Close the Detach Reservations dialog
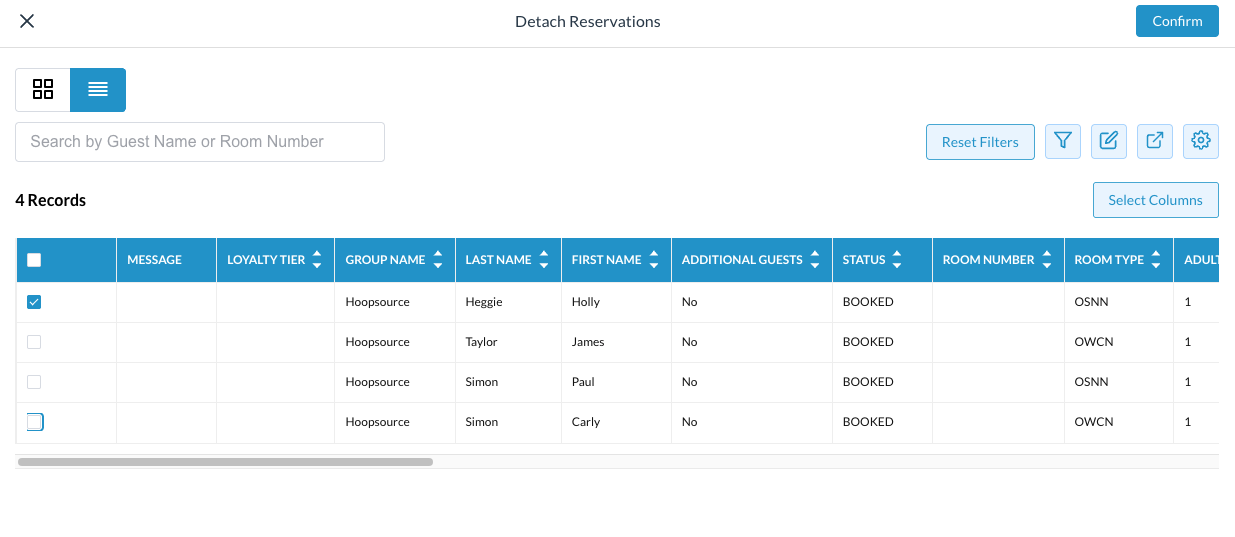Image resolution: width=1235 pixels, height=537 pixels. (27, 21)
